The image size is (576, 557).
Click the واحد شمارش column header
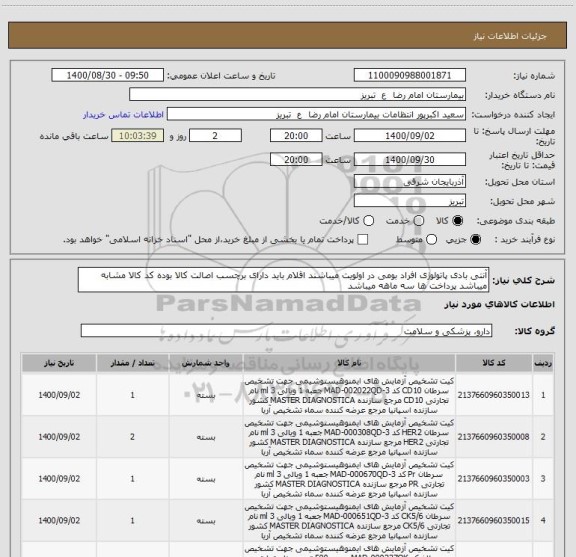coord(206,363)
